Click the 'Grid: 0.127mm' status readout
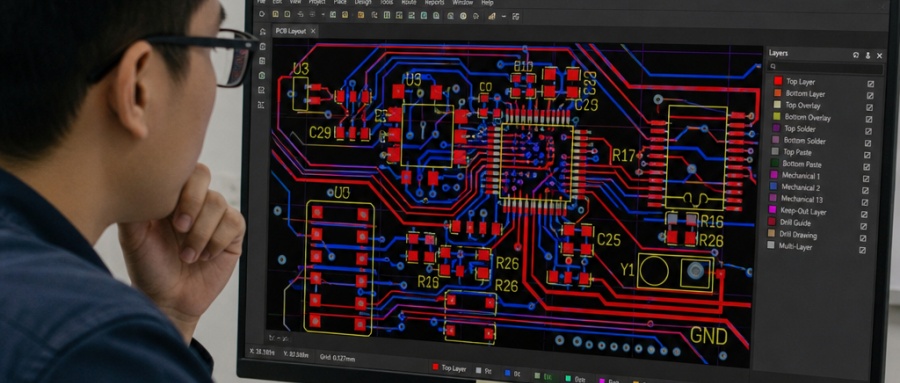The height and width of the screenshot is (383, 900). (x=338, y=358)
